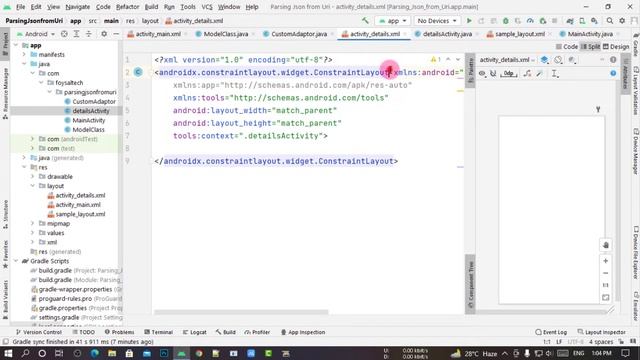This screenshot has width=640, height=360.
Task: Build the project with the hammer icon
Action: 365,21
